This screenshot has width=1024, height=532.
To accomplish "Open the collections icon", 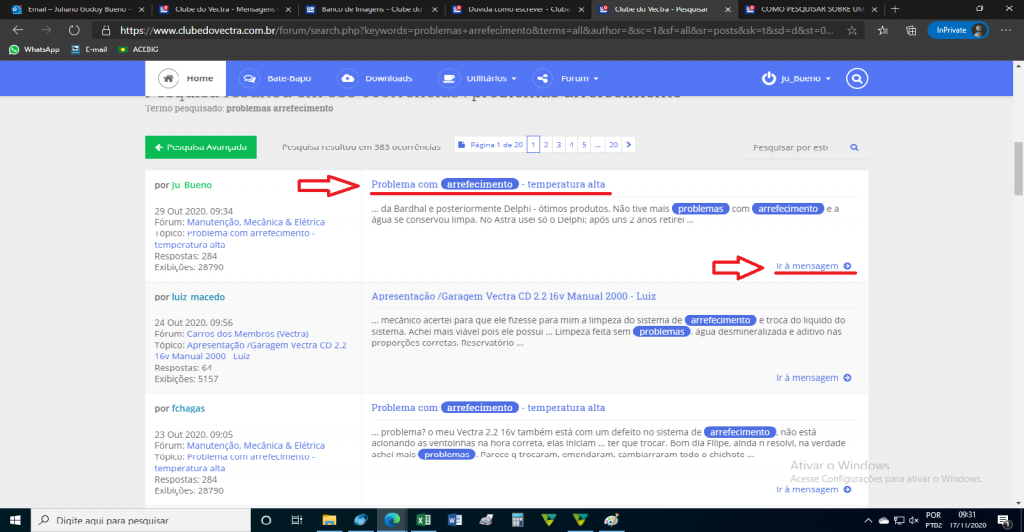I will tap(911, 31).
